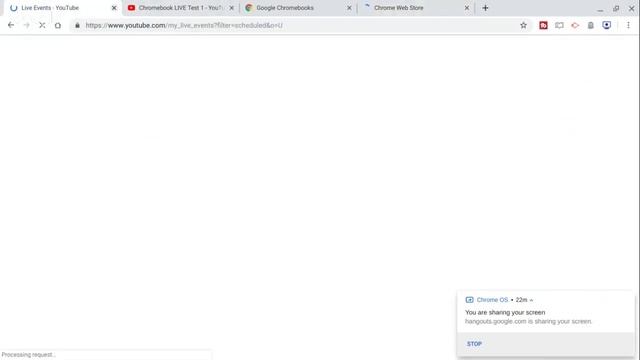Viewport: 640px width, 360px height.
Task: Restore the Chrome window size
Action: pyautogui.click(x=616, y=8)
